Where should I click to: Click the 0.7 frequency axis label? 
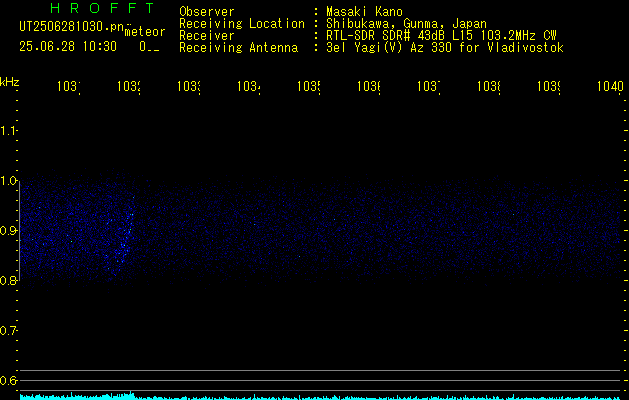coord(8,331)
